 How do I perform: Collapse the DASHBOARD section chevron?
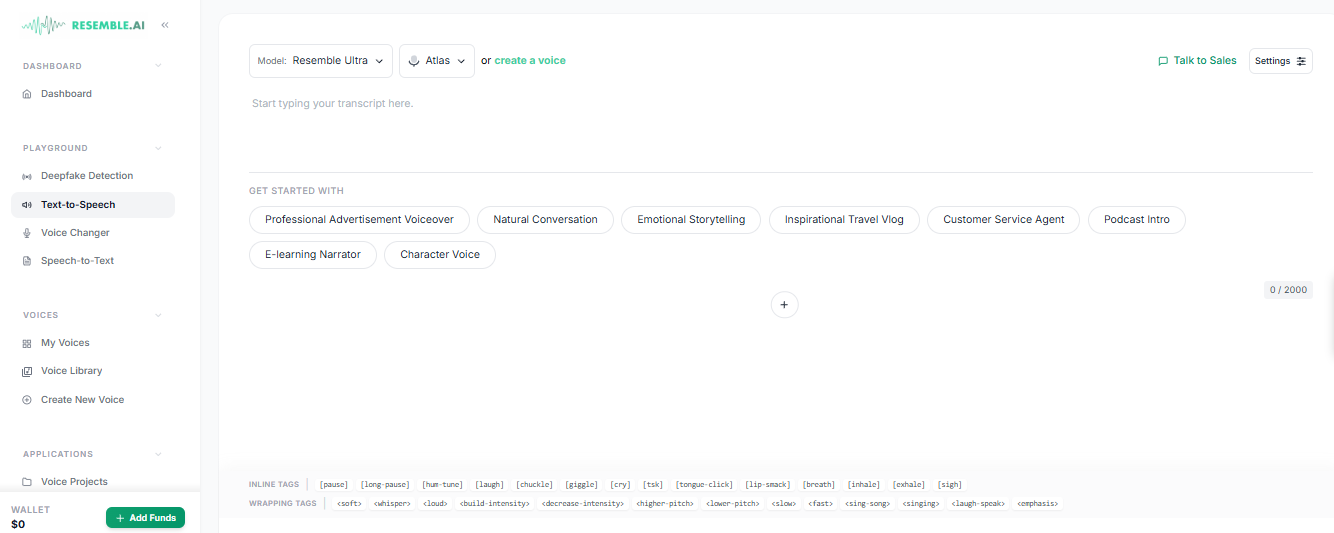[x=158, y=66]
